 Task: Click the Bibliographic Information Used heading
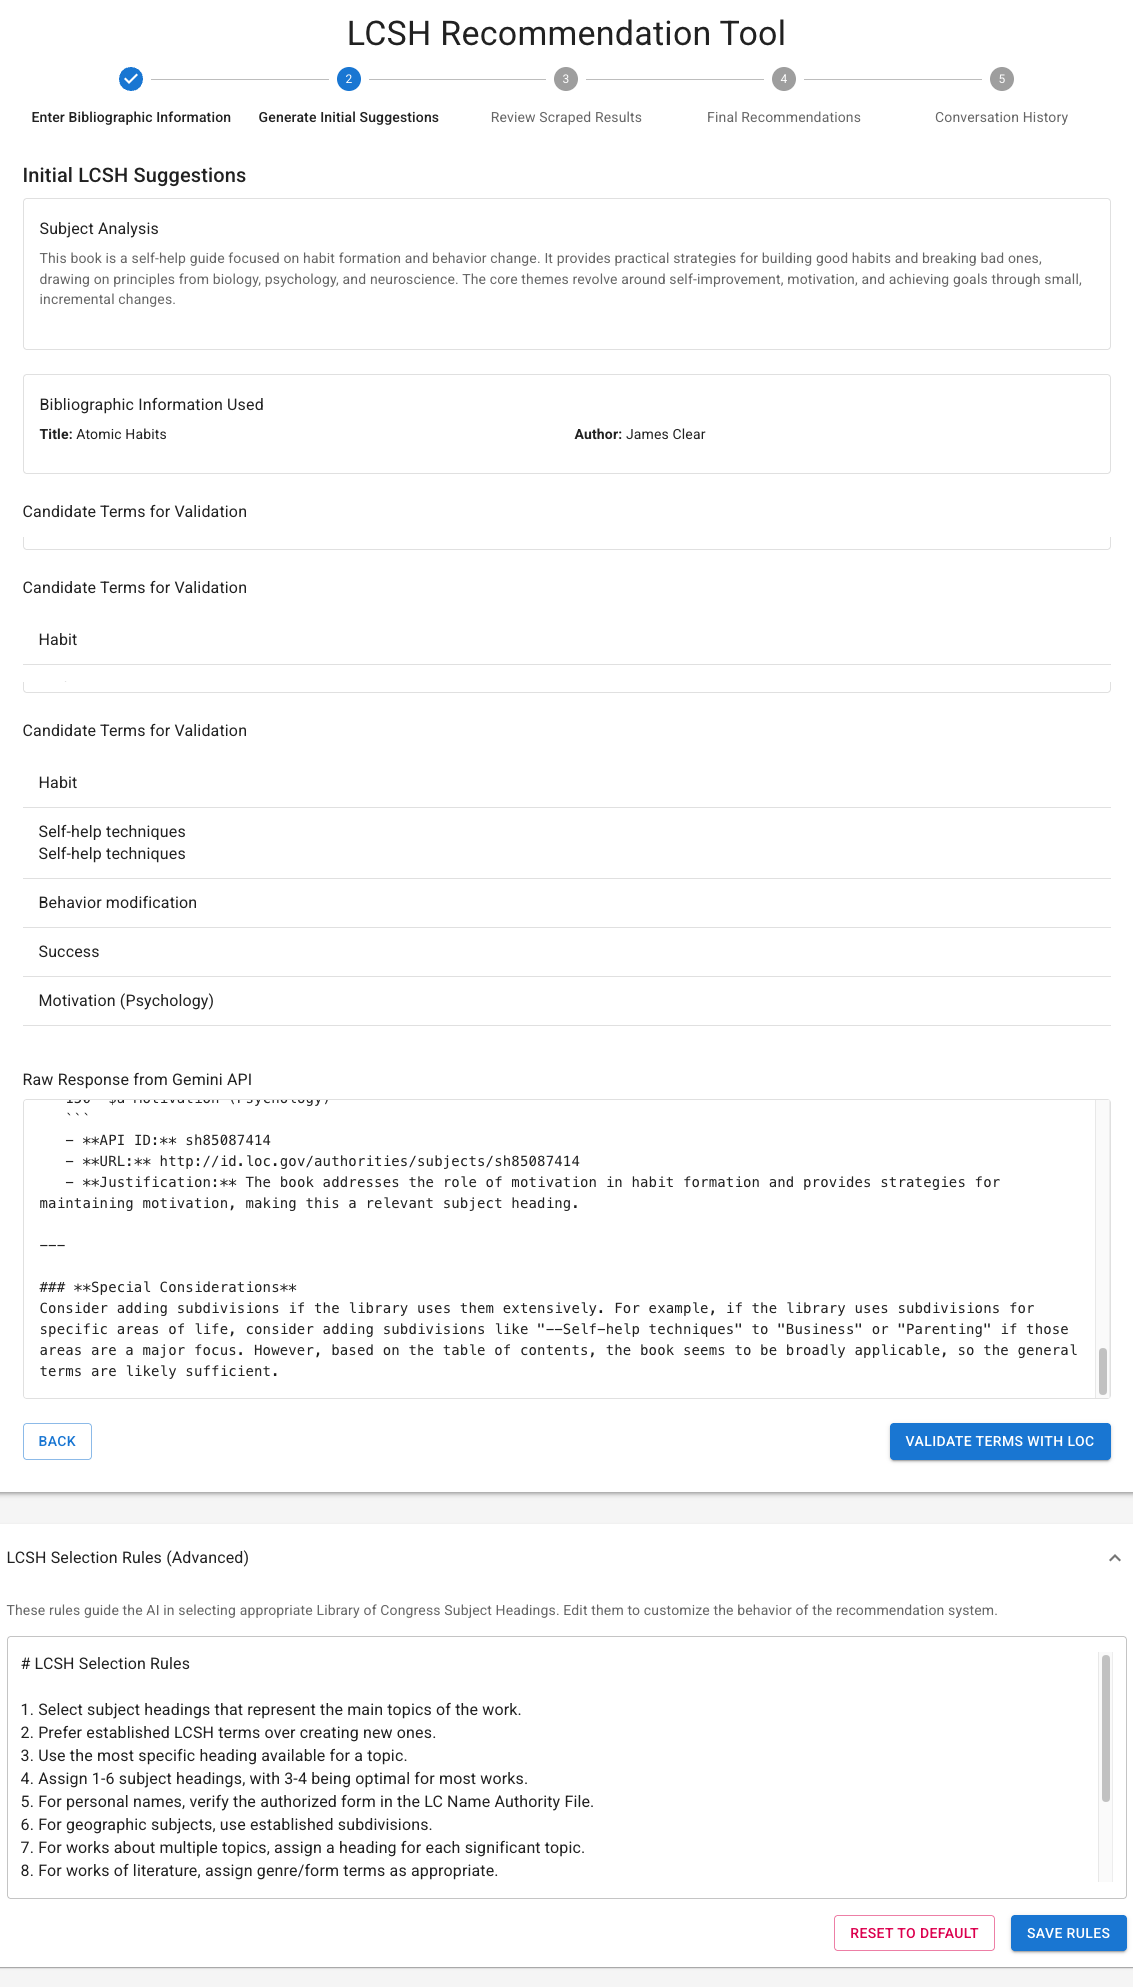pos(151,405)
